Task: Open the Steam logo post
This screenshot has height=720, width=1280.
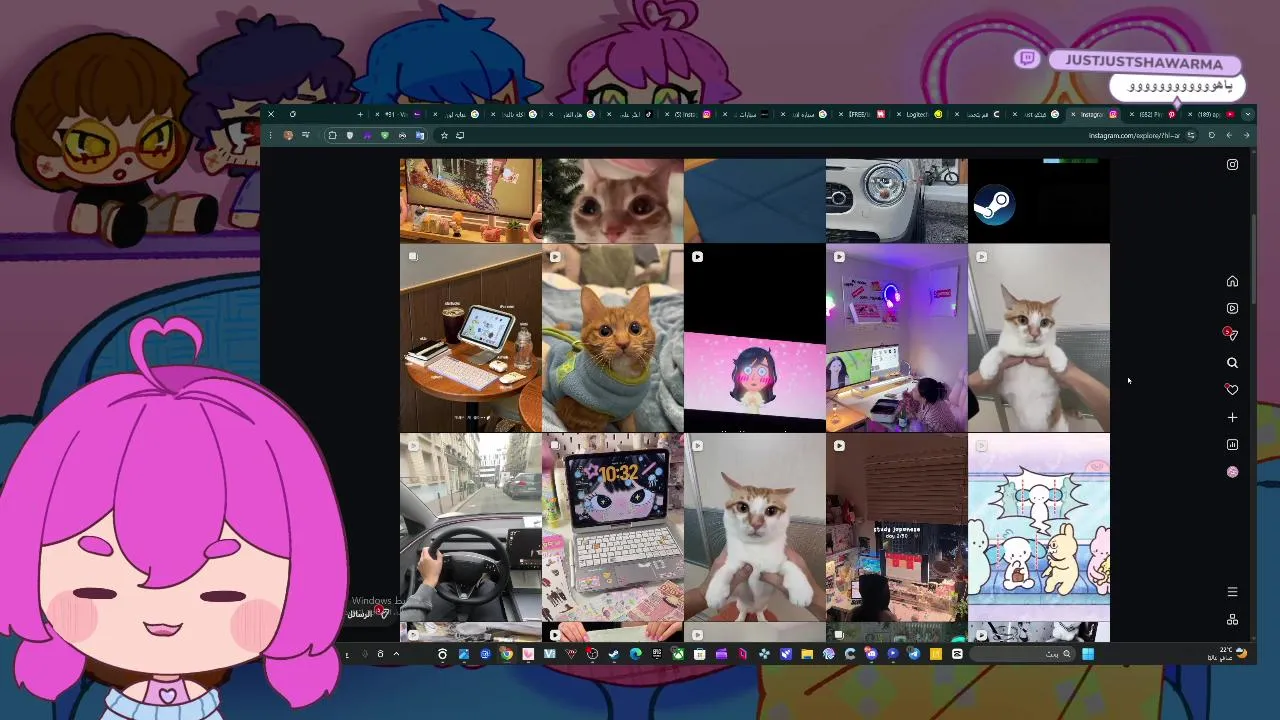Action: [x=1038, y=200]
